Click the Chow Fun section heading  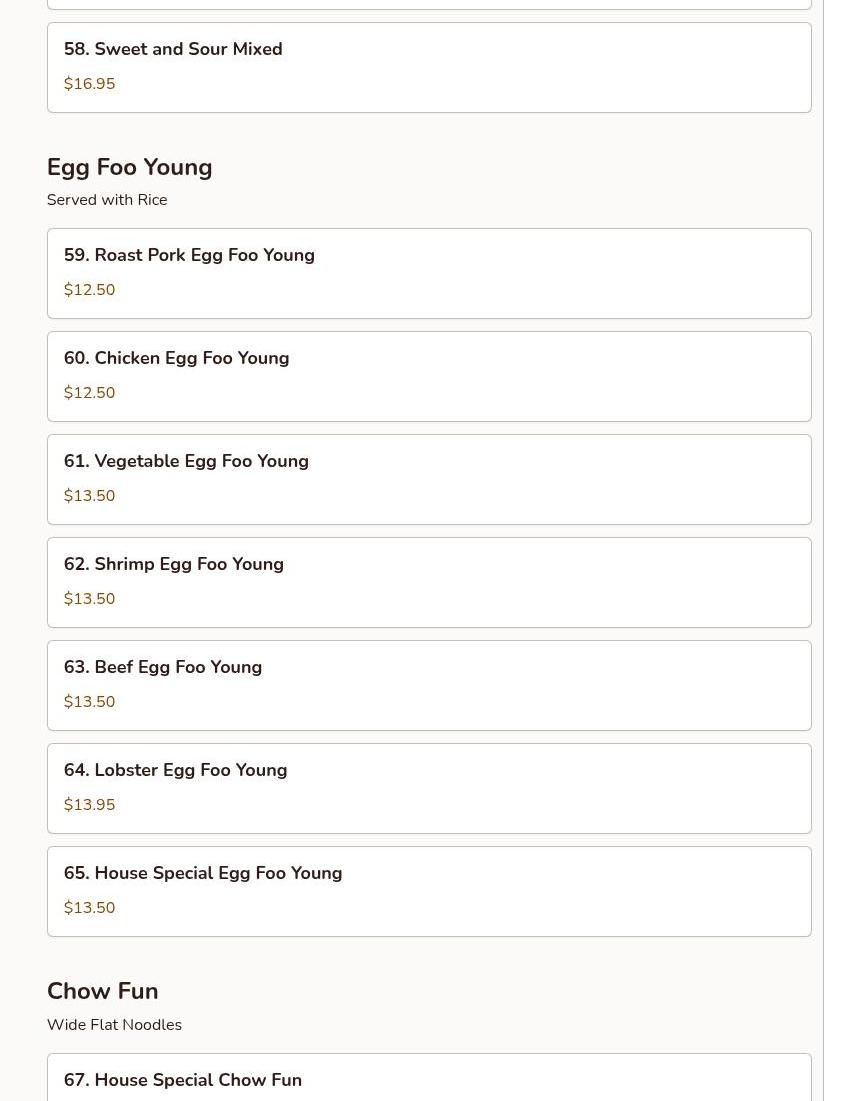(x=103, y=991)
